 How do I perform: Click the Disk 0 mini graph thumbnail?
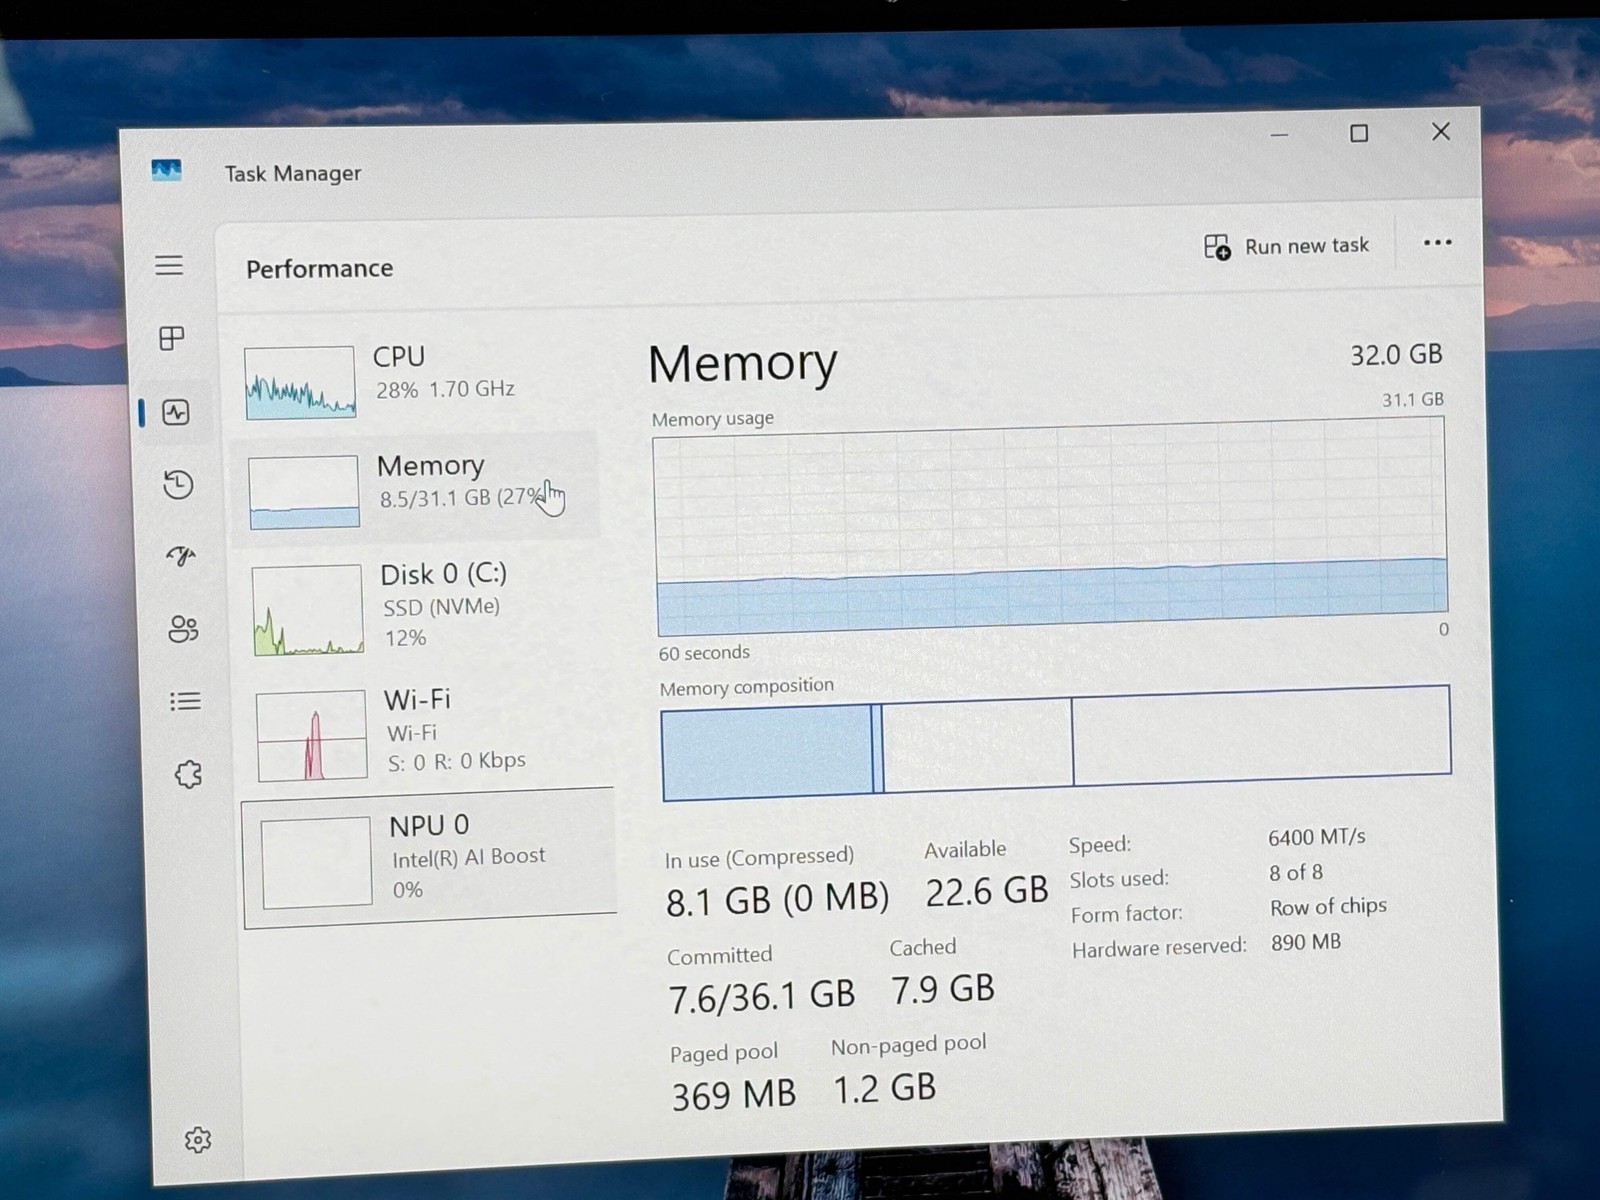point(308,610)
